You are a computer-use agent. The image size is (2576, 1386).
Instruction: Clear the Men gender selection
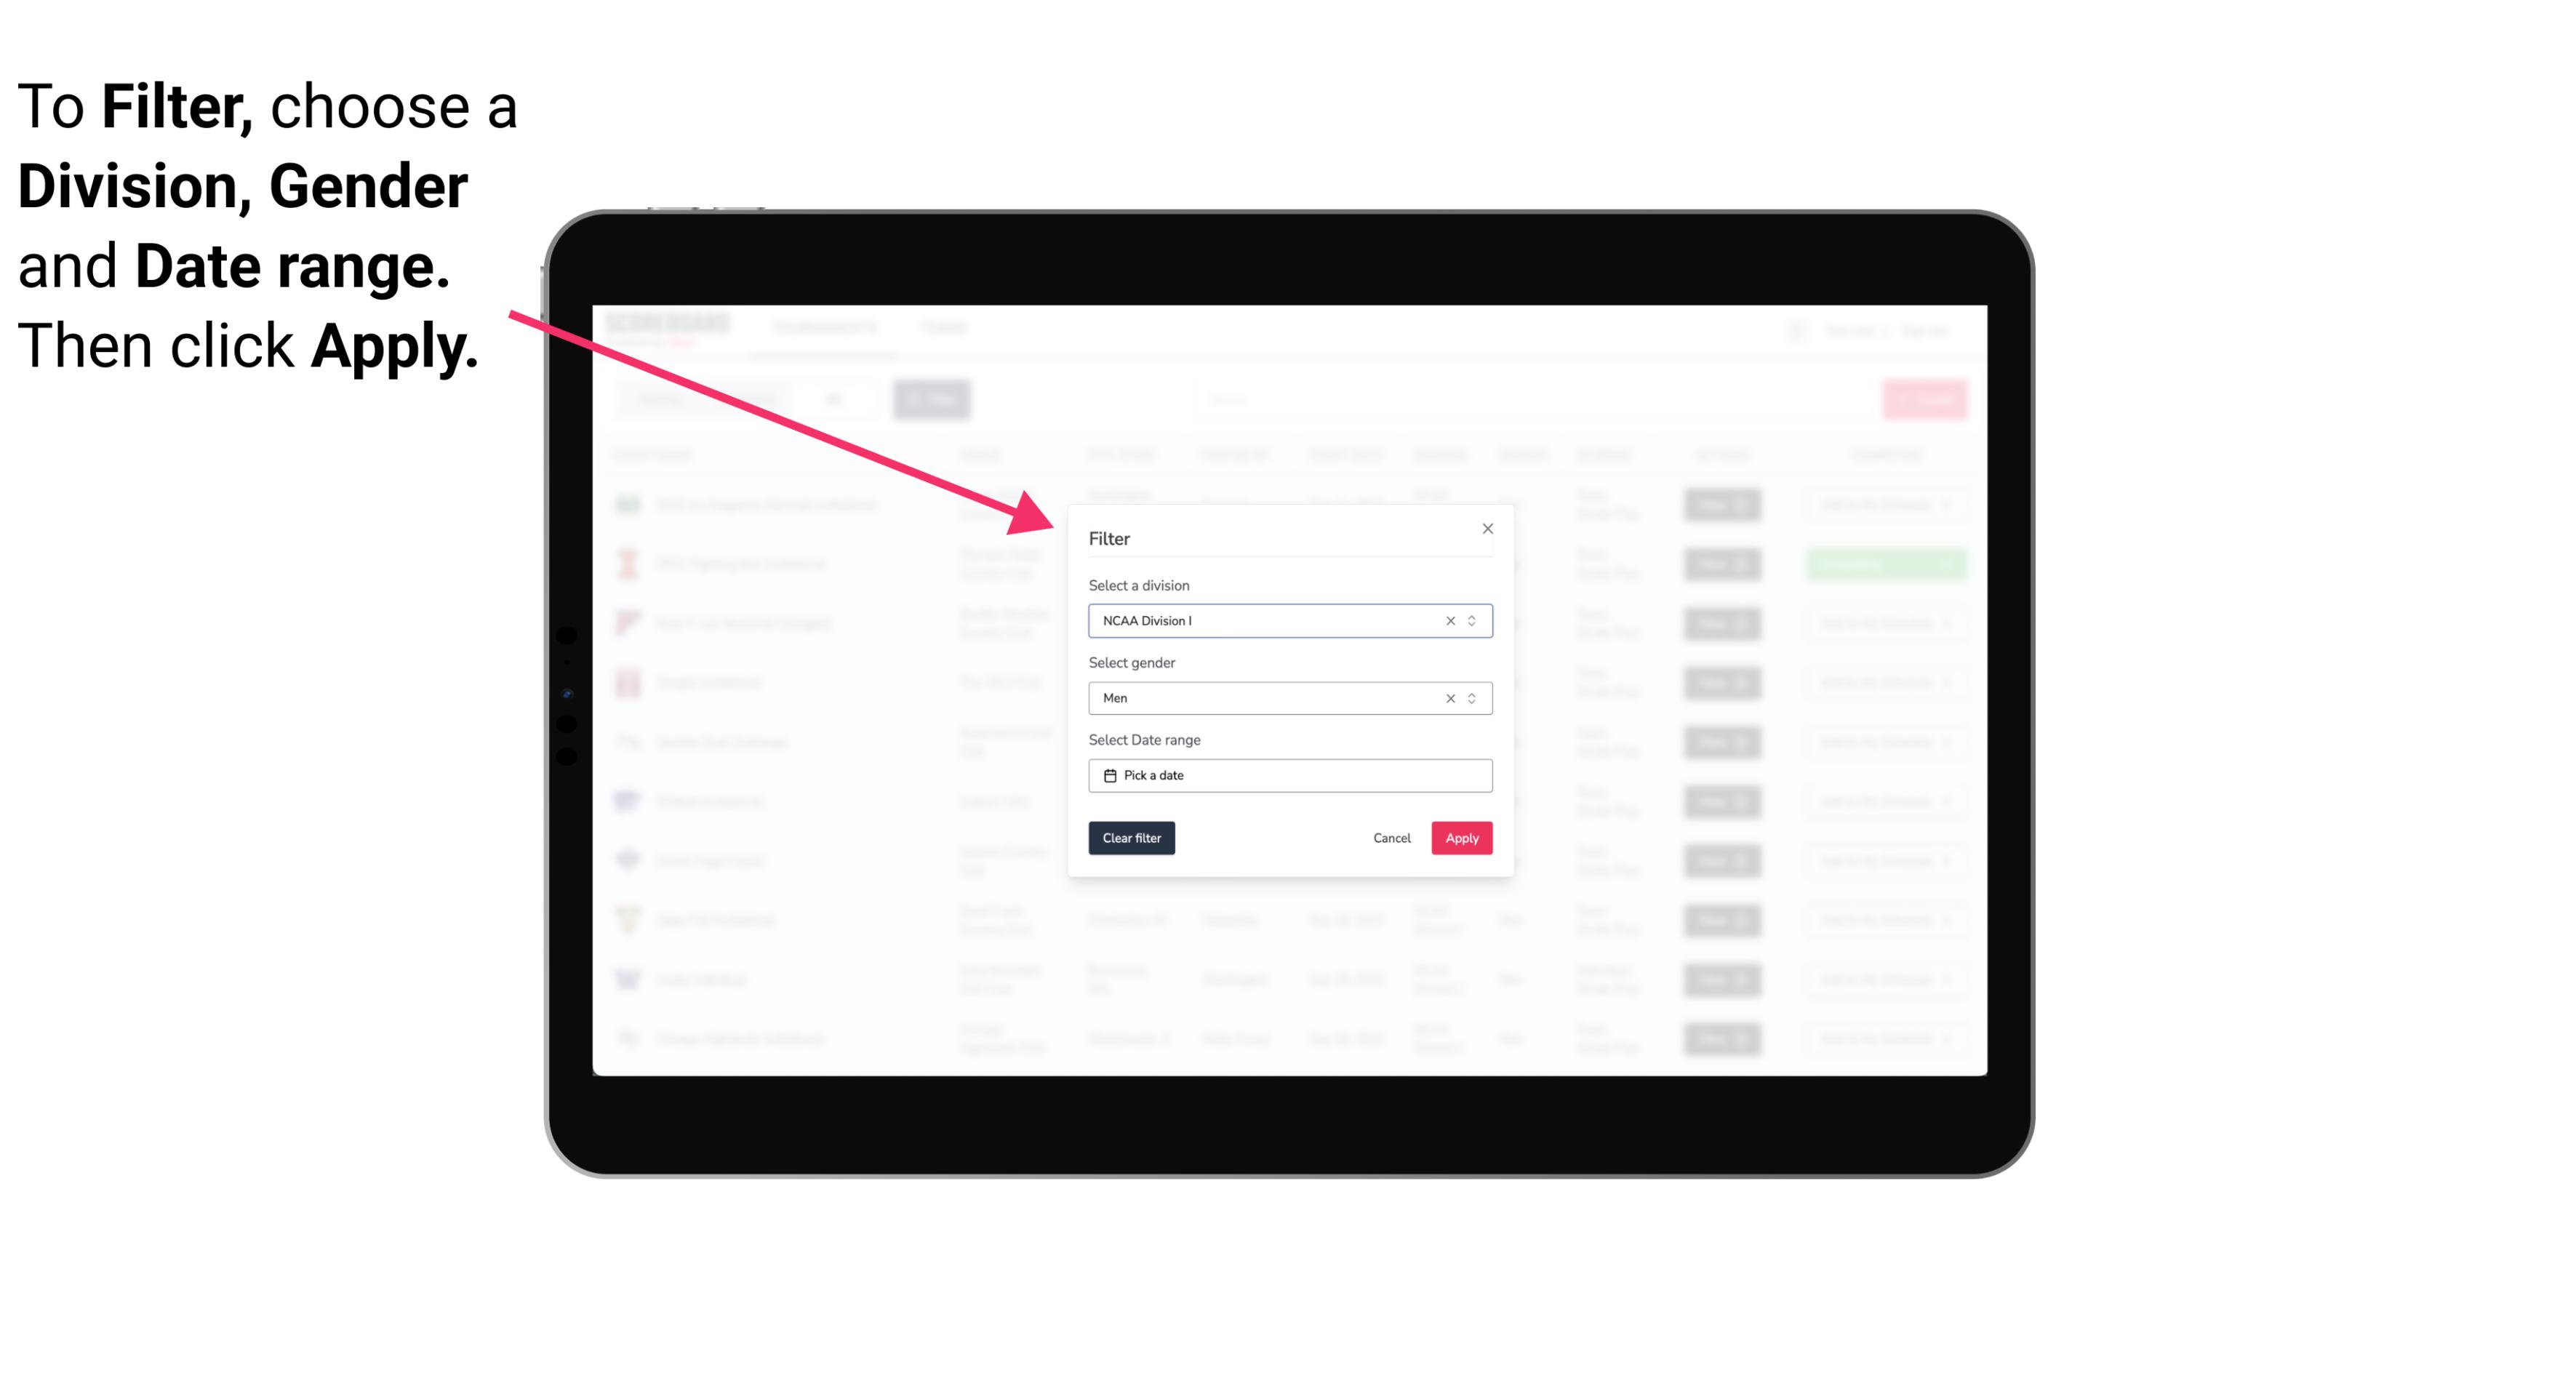tap(1449, 698)
